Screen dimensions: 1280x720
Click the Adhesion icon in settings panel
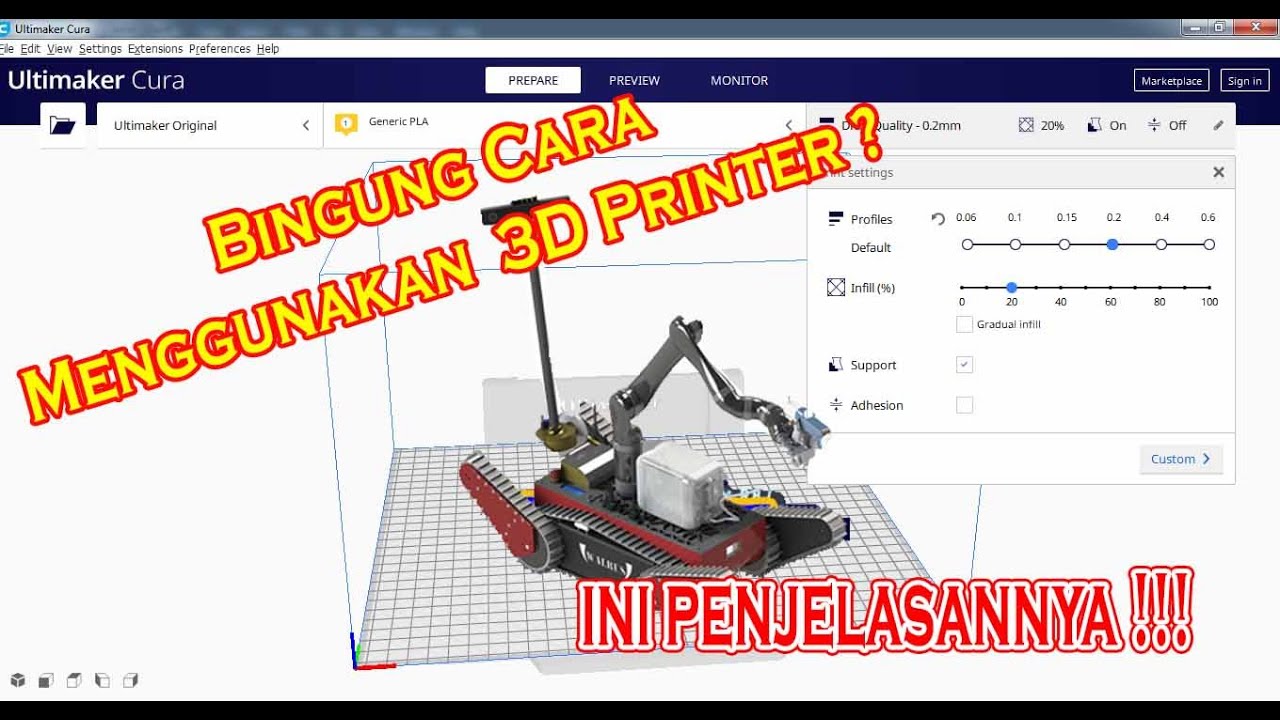[x=836, y=405]
